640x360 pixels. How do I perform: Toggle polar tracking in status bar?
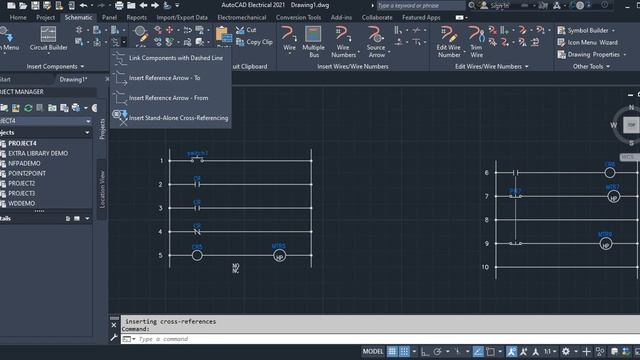point(437,351)
